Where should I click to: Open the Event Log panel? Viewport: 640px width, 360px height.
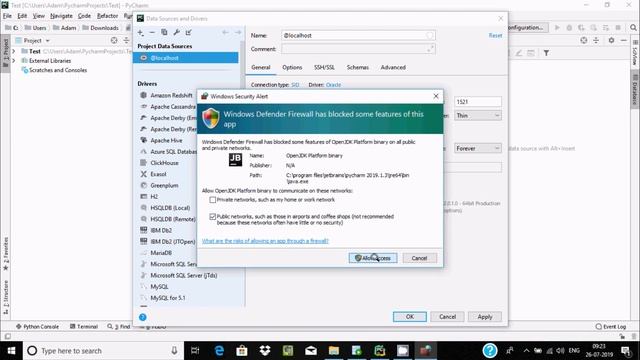(611, 327)
